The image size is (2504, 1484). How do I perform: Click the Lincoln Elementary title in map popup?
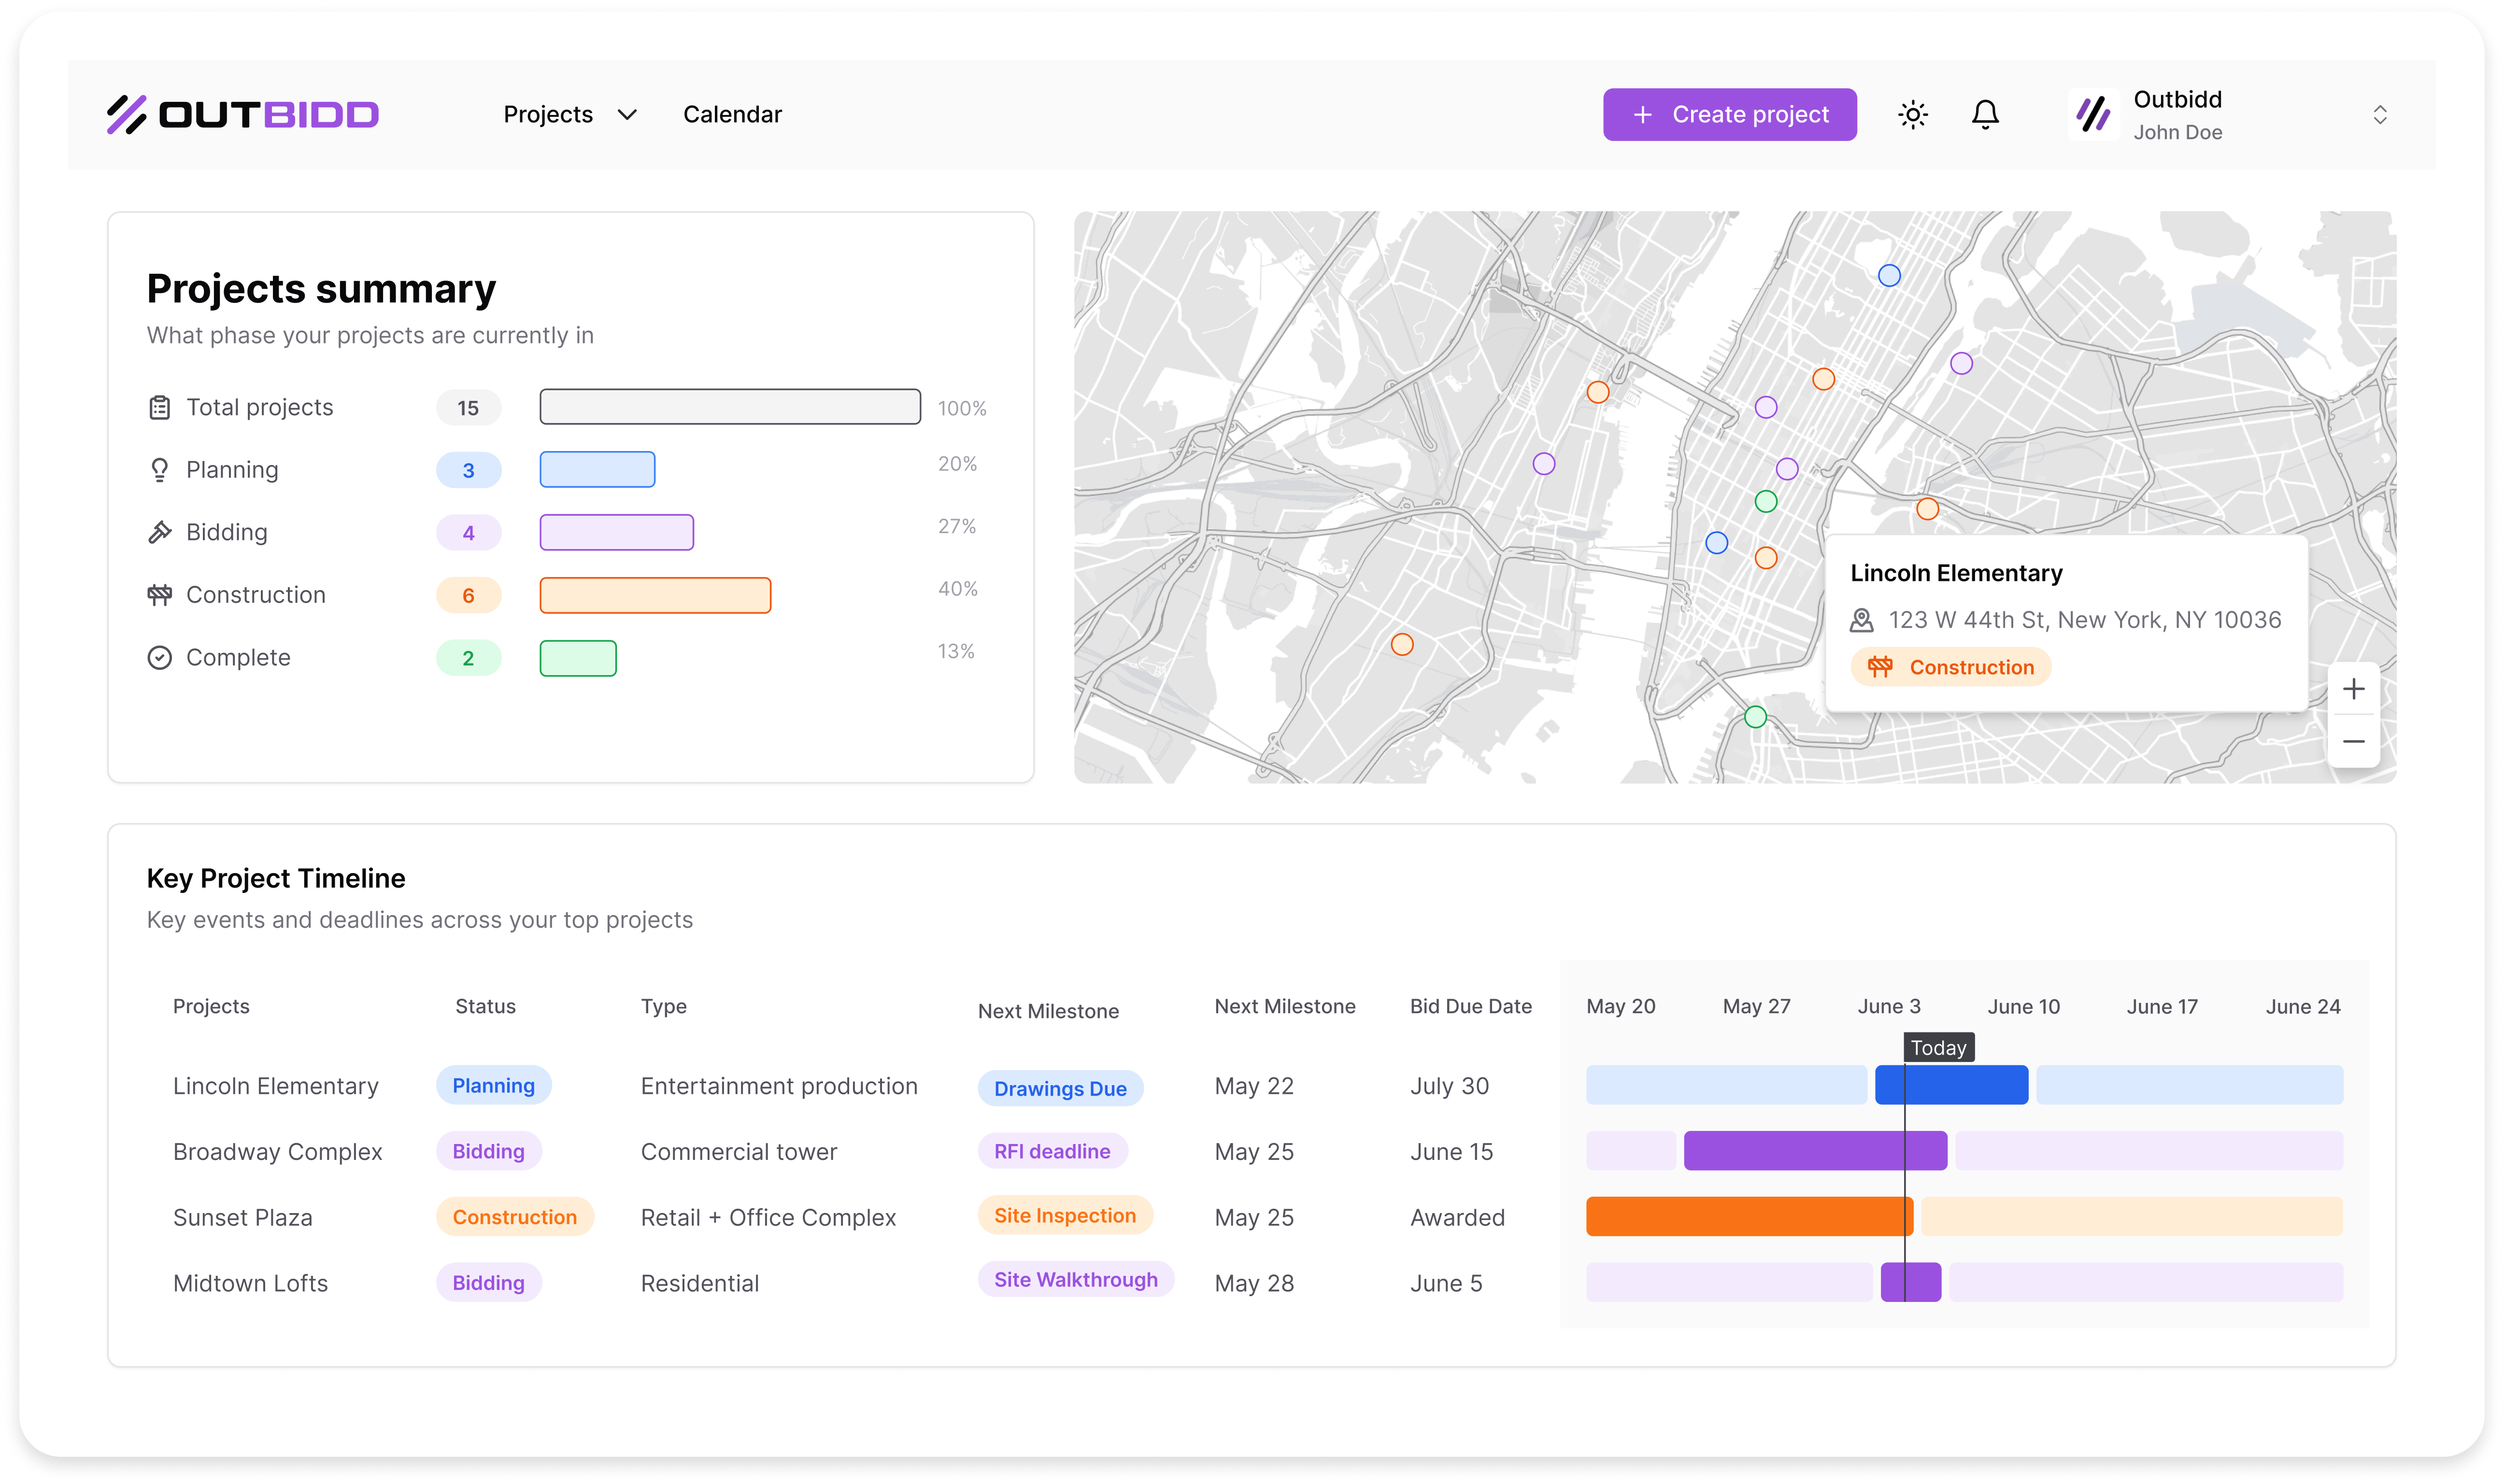pyautogui.click(x=1956, y=573)
